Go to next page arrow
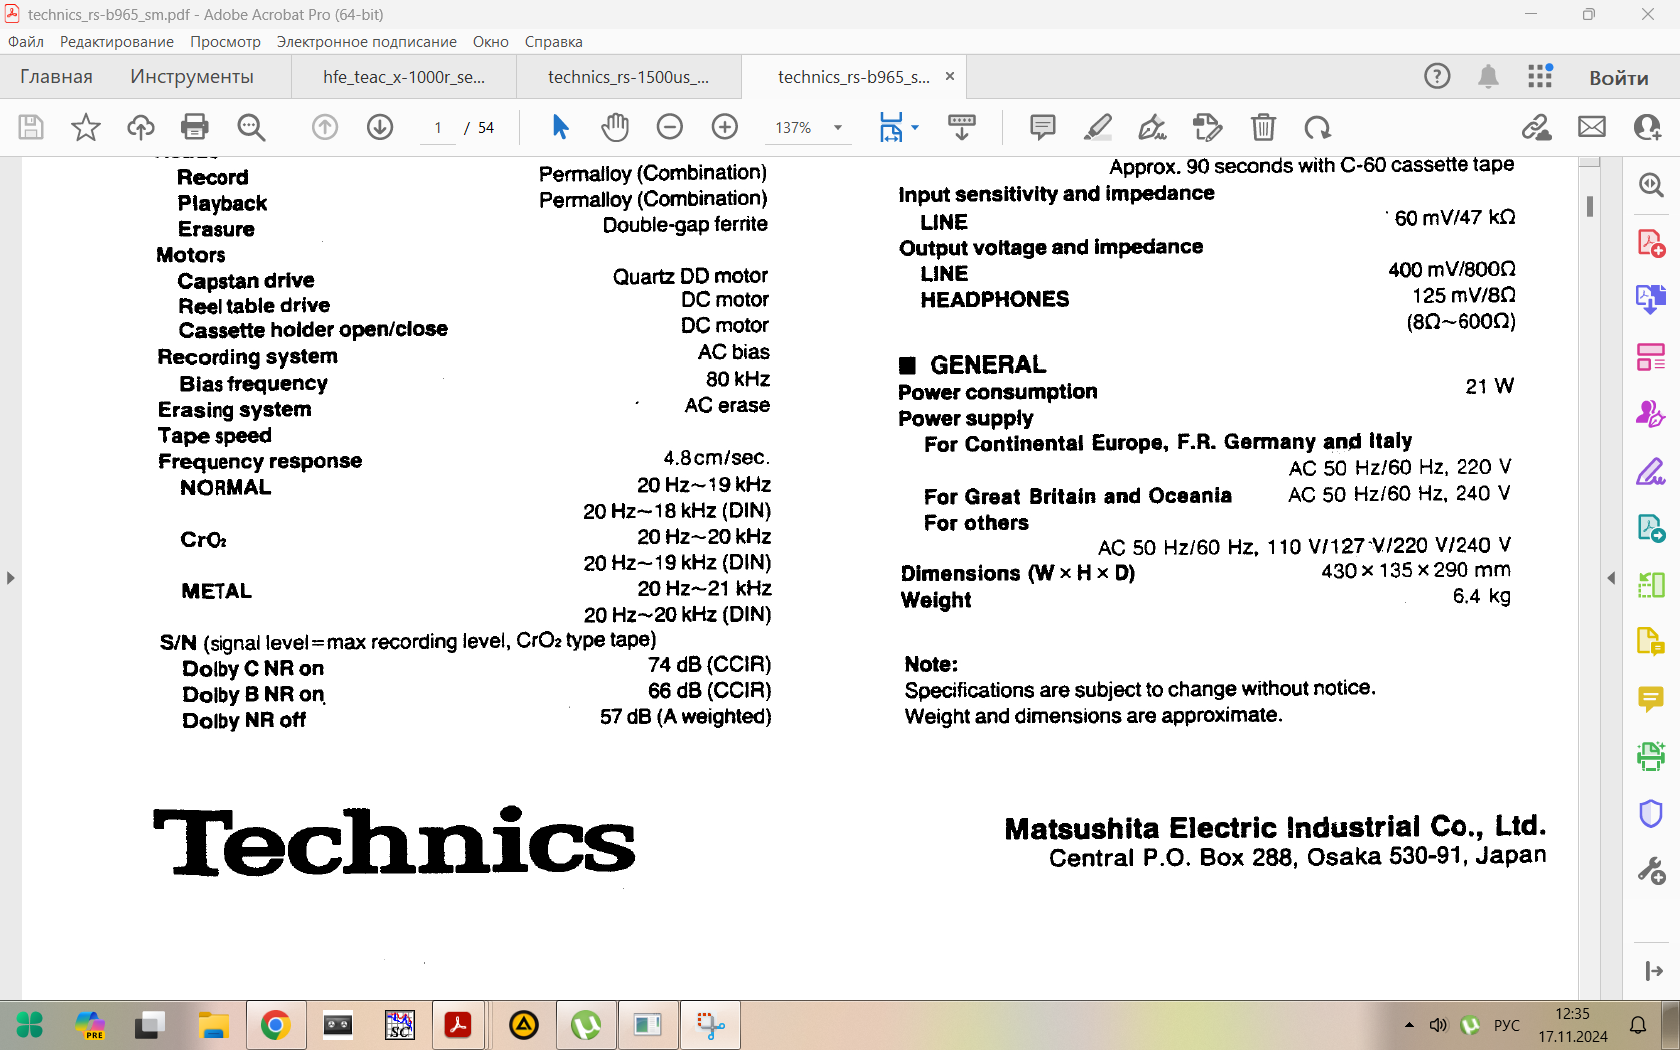Image resolution: width=1680 pixels, height=1050 pixels. [380, 127]
